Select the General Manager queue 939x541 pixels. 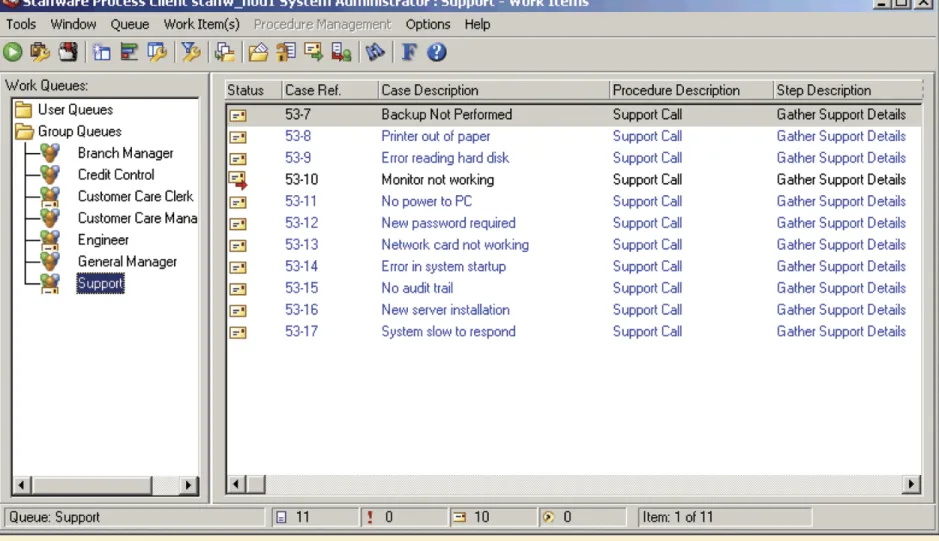coord(127,262)
